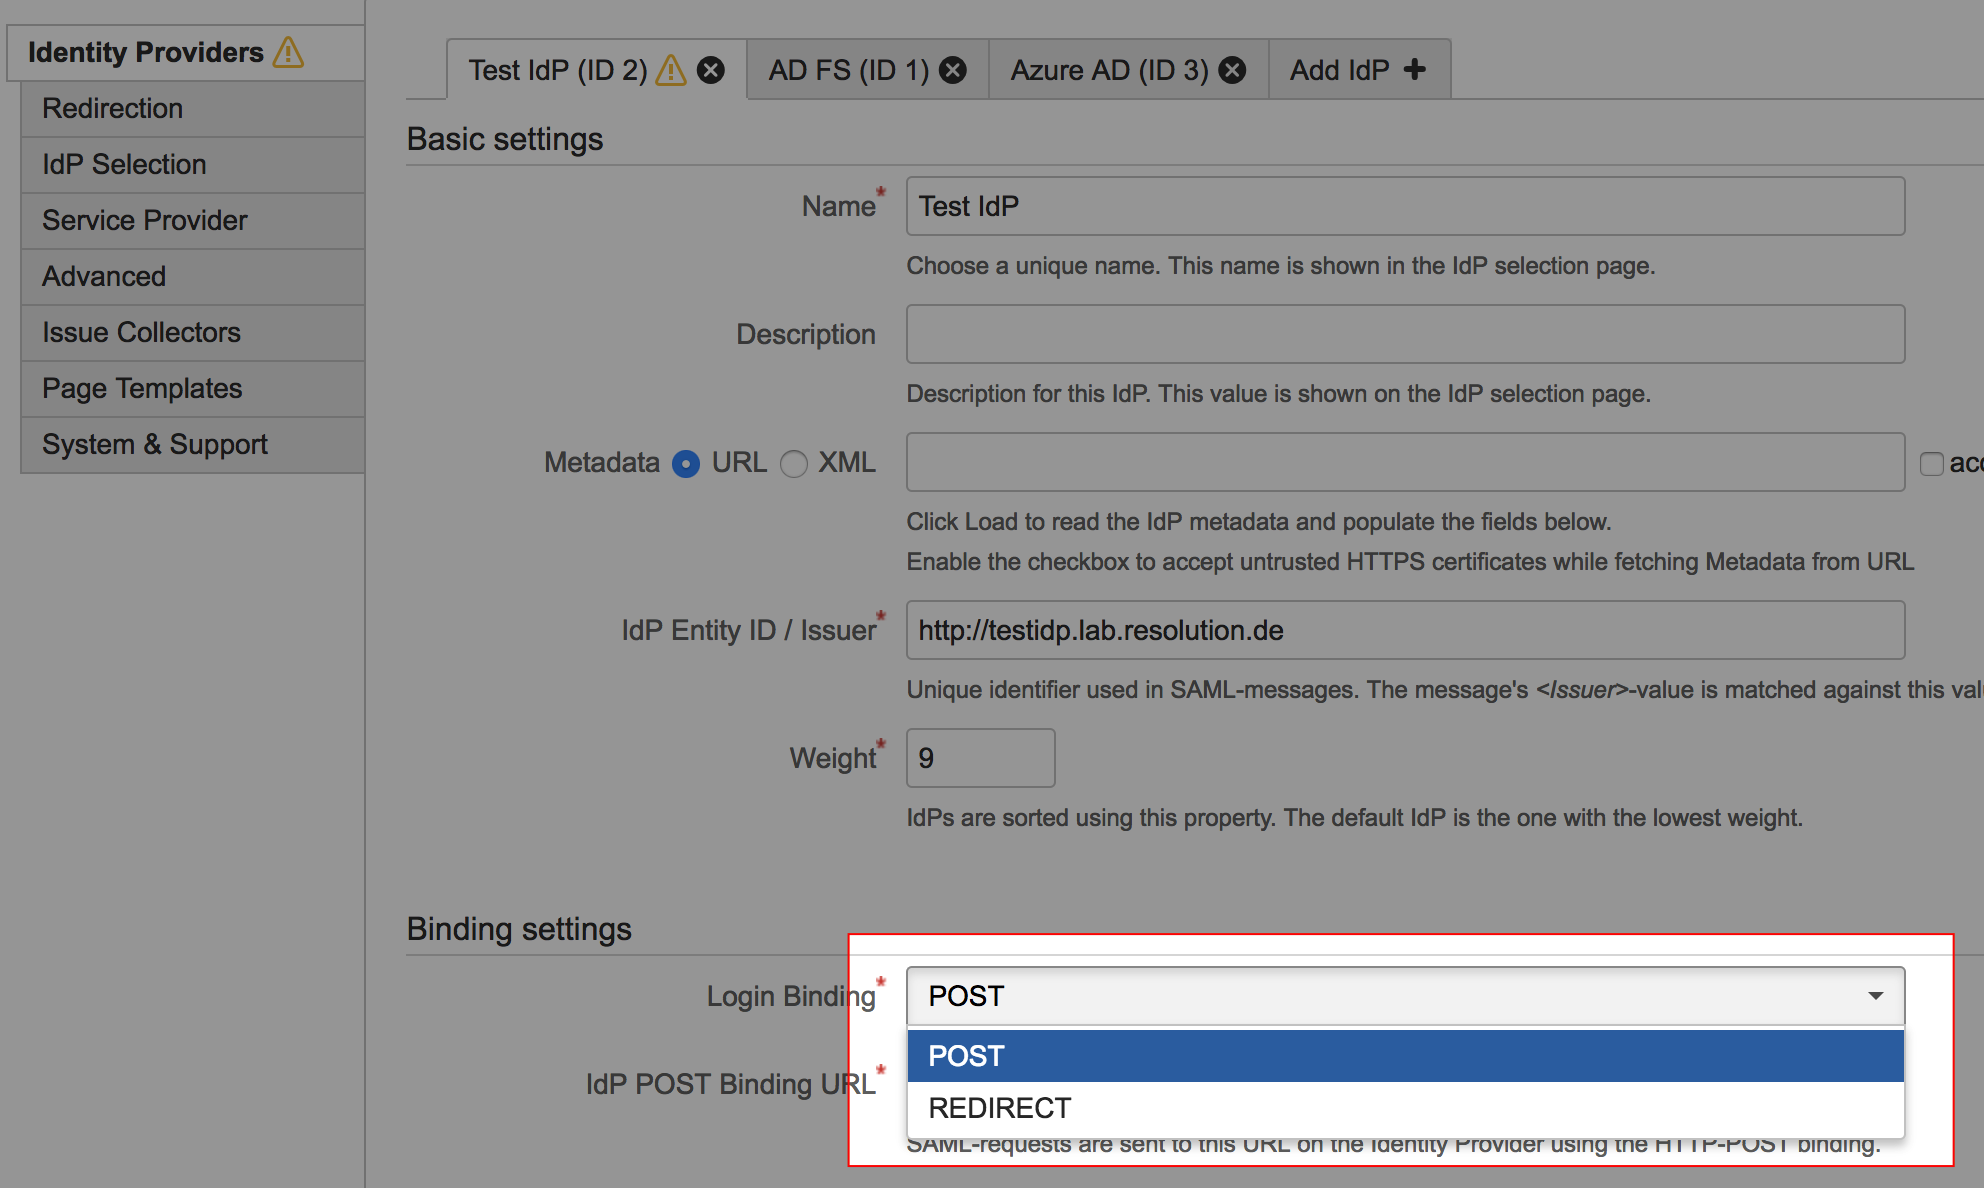Viewport: 1984px width, 1188px height.
Task: Open the Redirection sidebar section
Action: [x=113, y=108]
